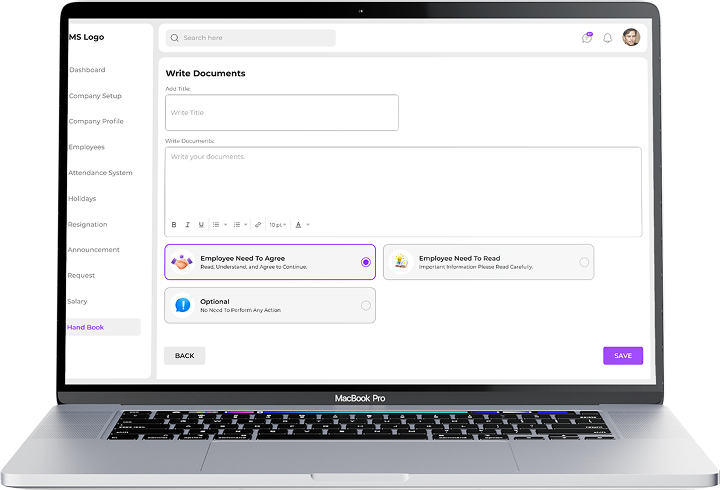Click the bulleted list icon

pos(216,225)
